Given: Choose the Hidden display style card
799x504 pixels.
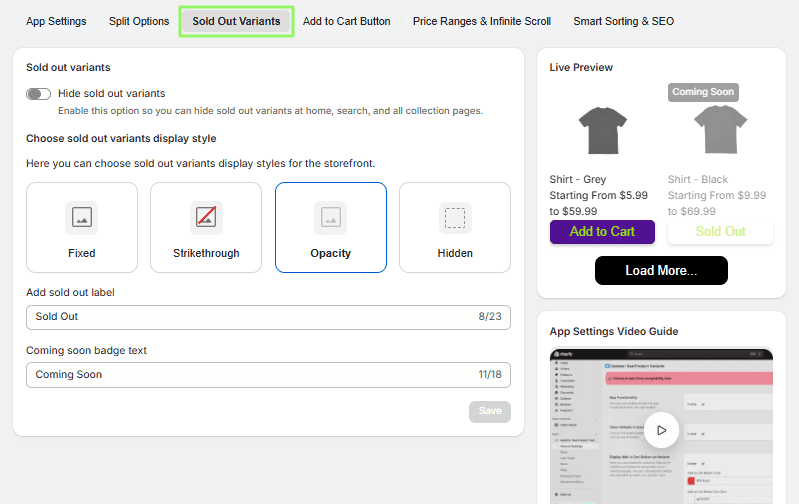Looking at the screenshot, I should [455, 227].
